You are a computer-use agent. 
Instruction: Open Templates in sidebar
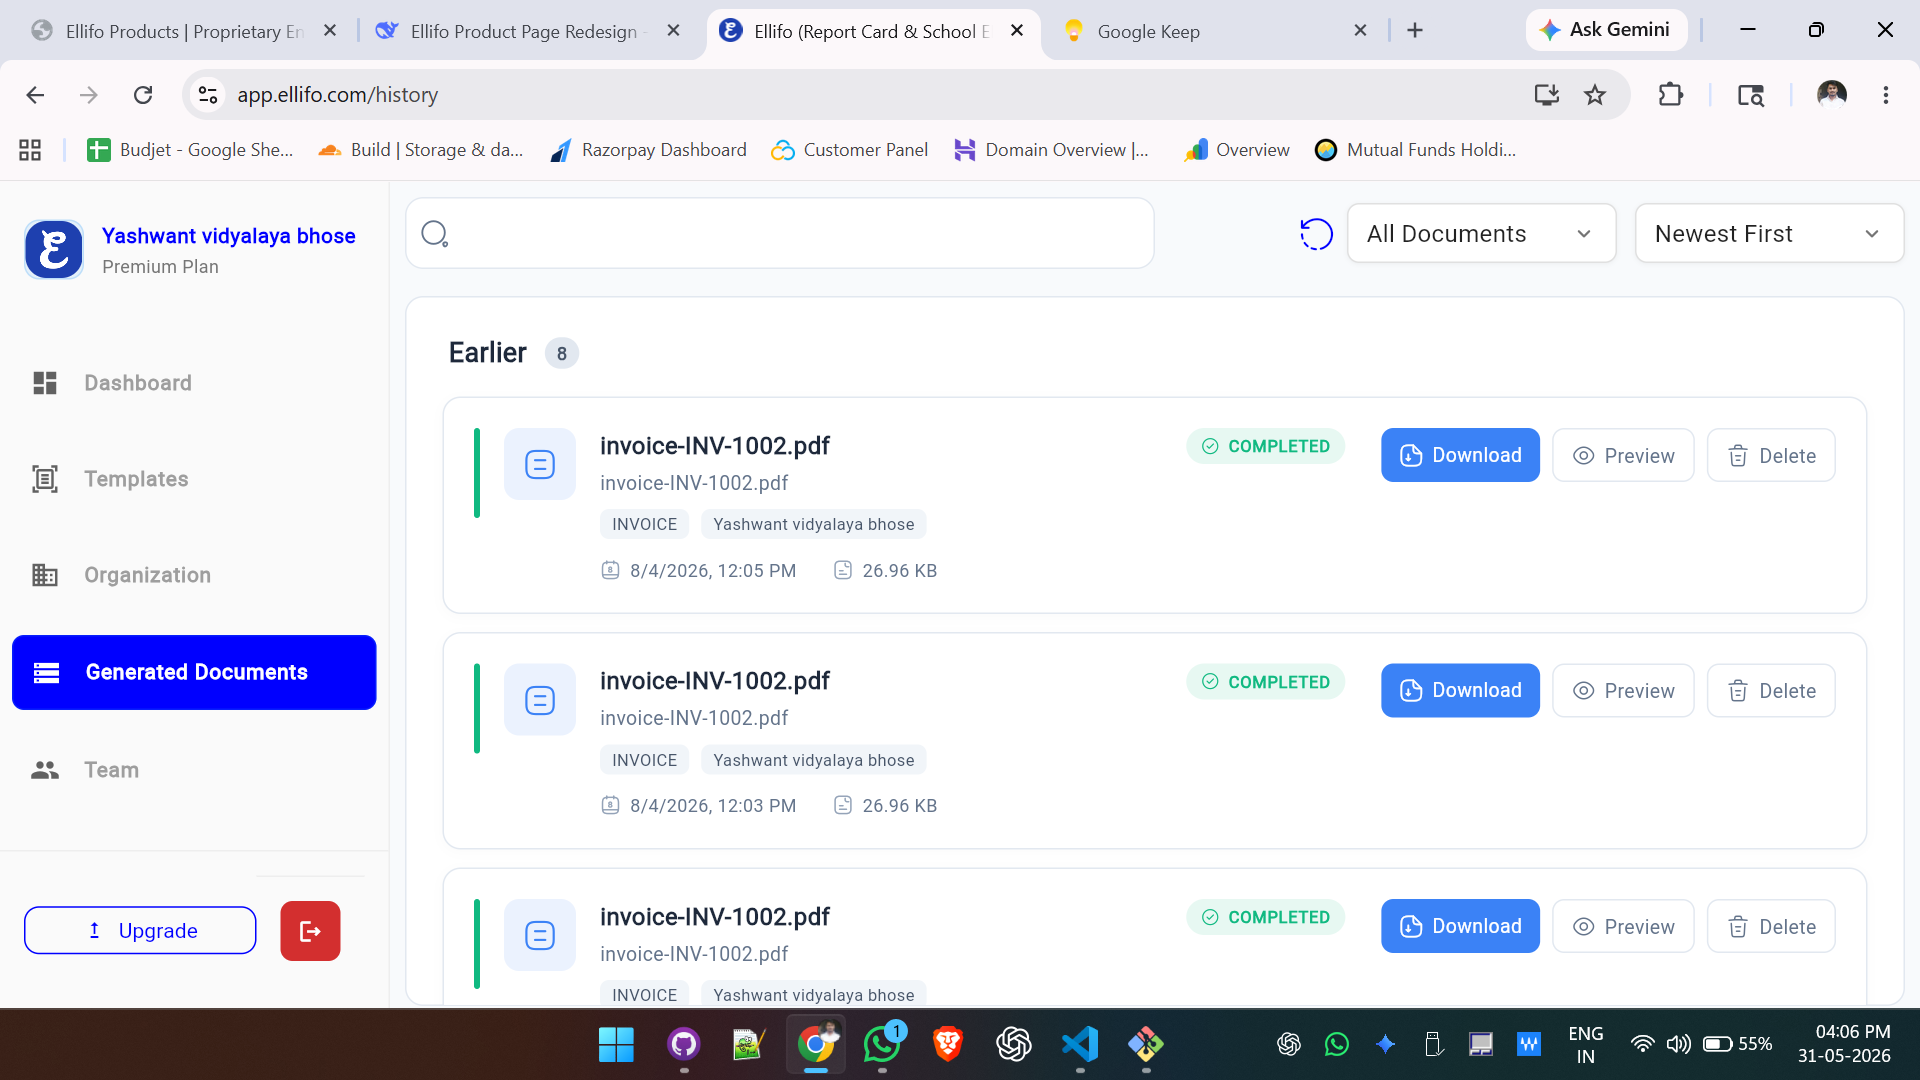(136, 479)
